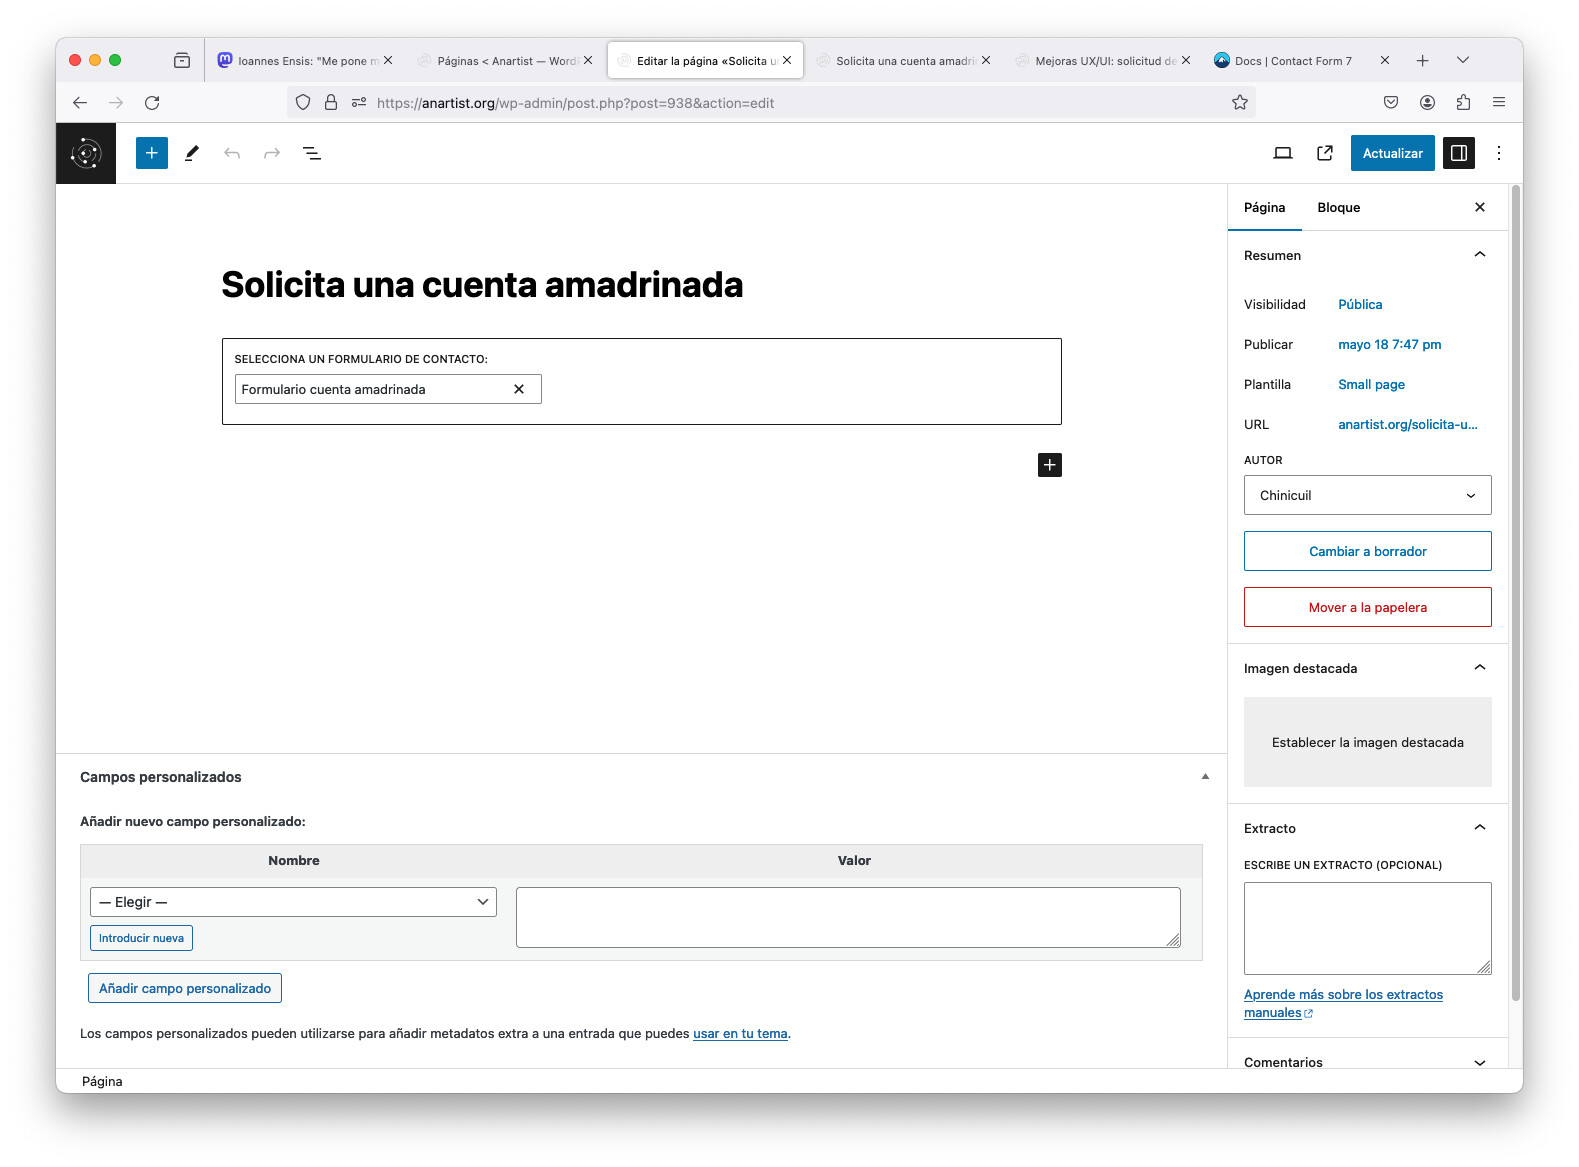
Task: Open the browser shield tracking protection icon
Action: click(x=303, y=102)
